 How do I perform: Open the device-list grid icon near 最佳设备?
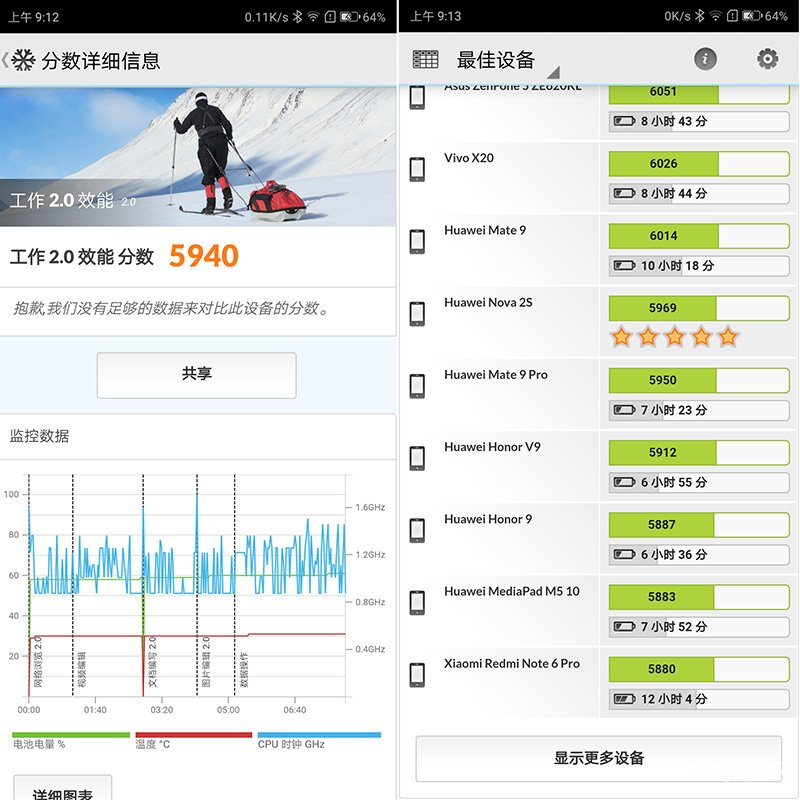pos(425,59)
